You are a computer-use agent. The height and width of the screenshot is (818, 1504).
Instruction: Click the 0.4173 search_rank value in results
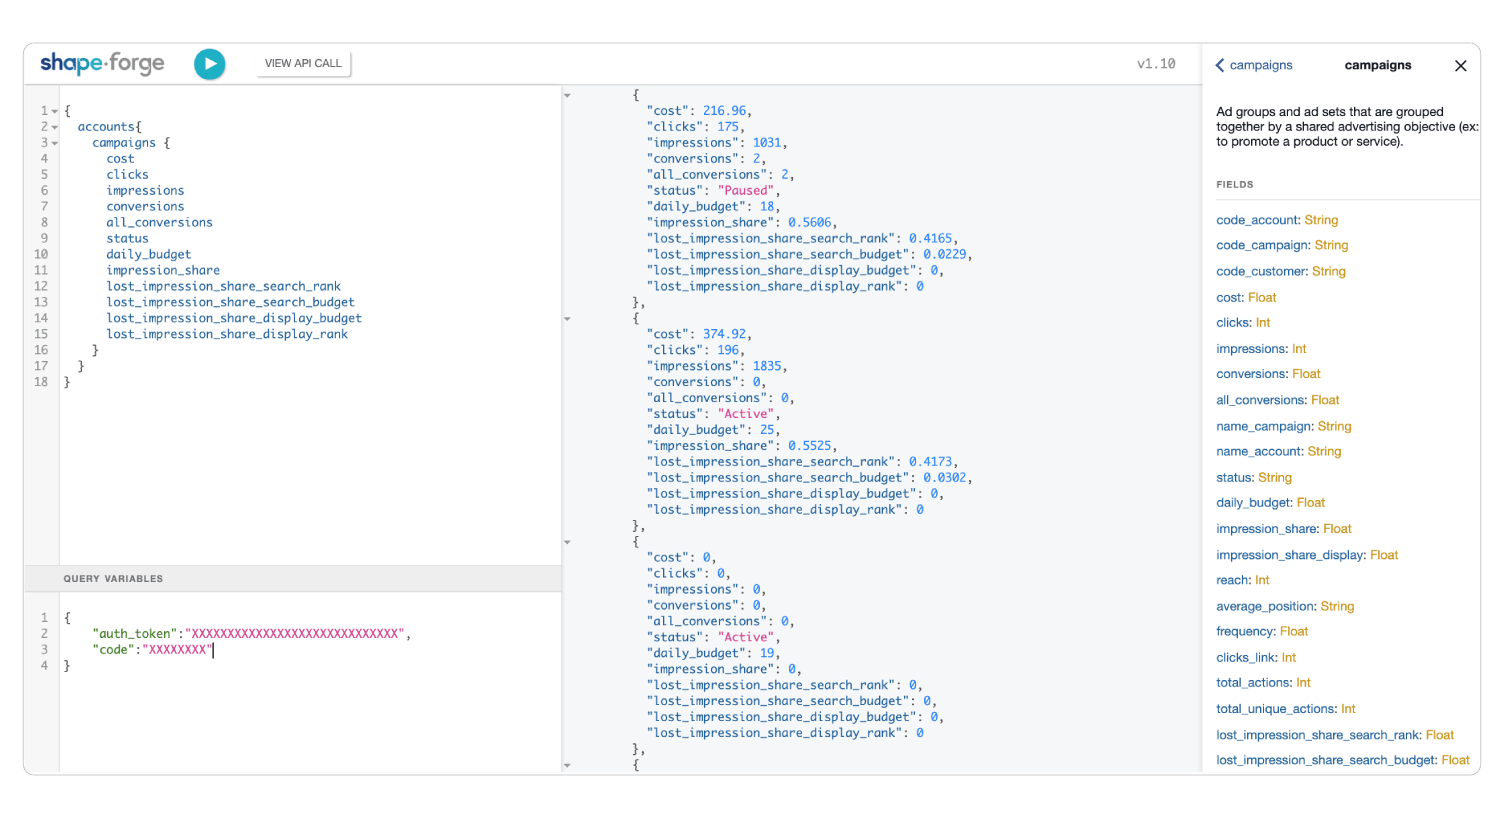click(930, 462)
